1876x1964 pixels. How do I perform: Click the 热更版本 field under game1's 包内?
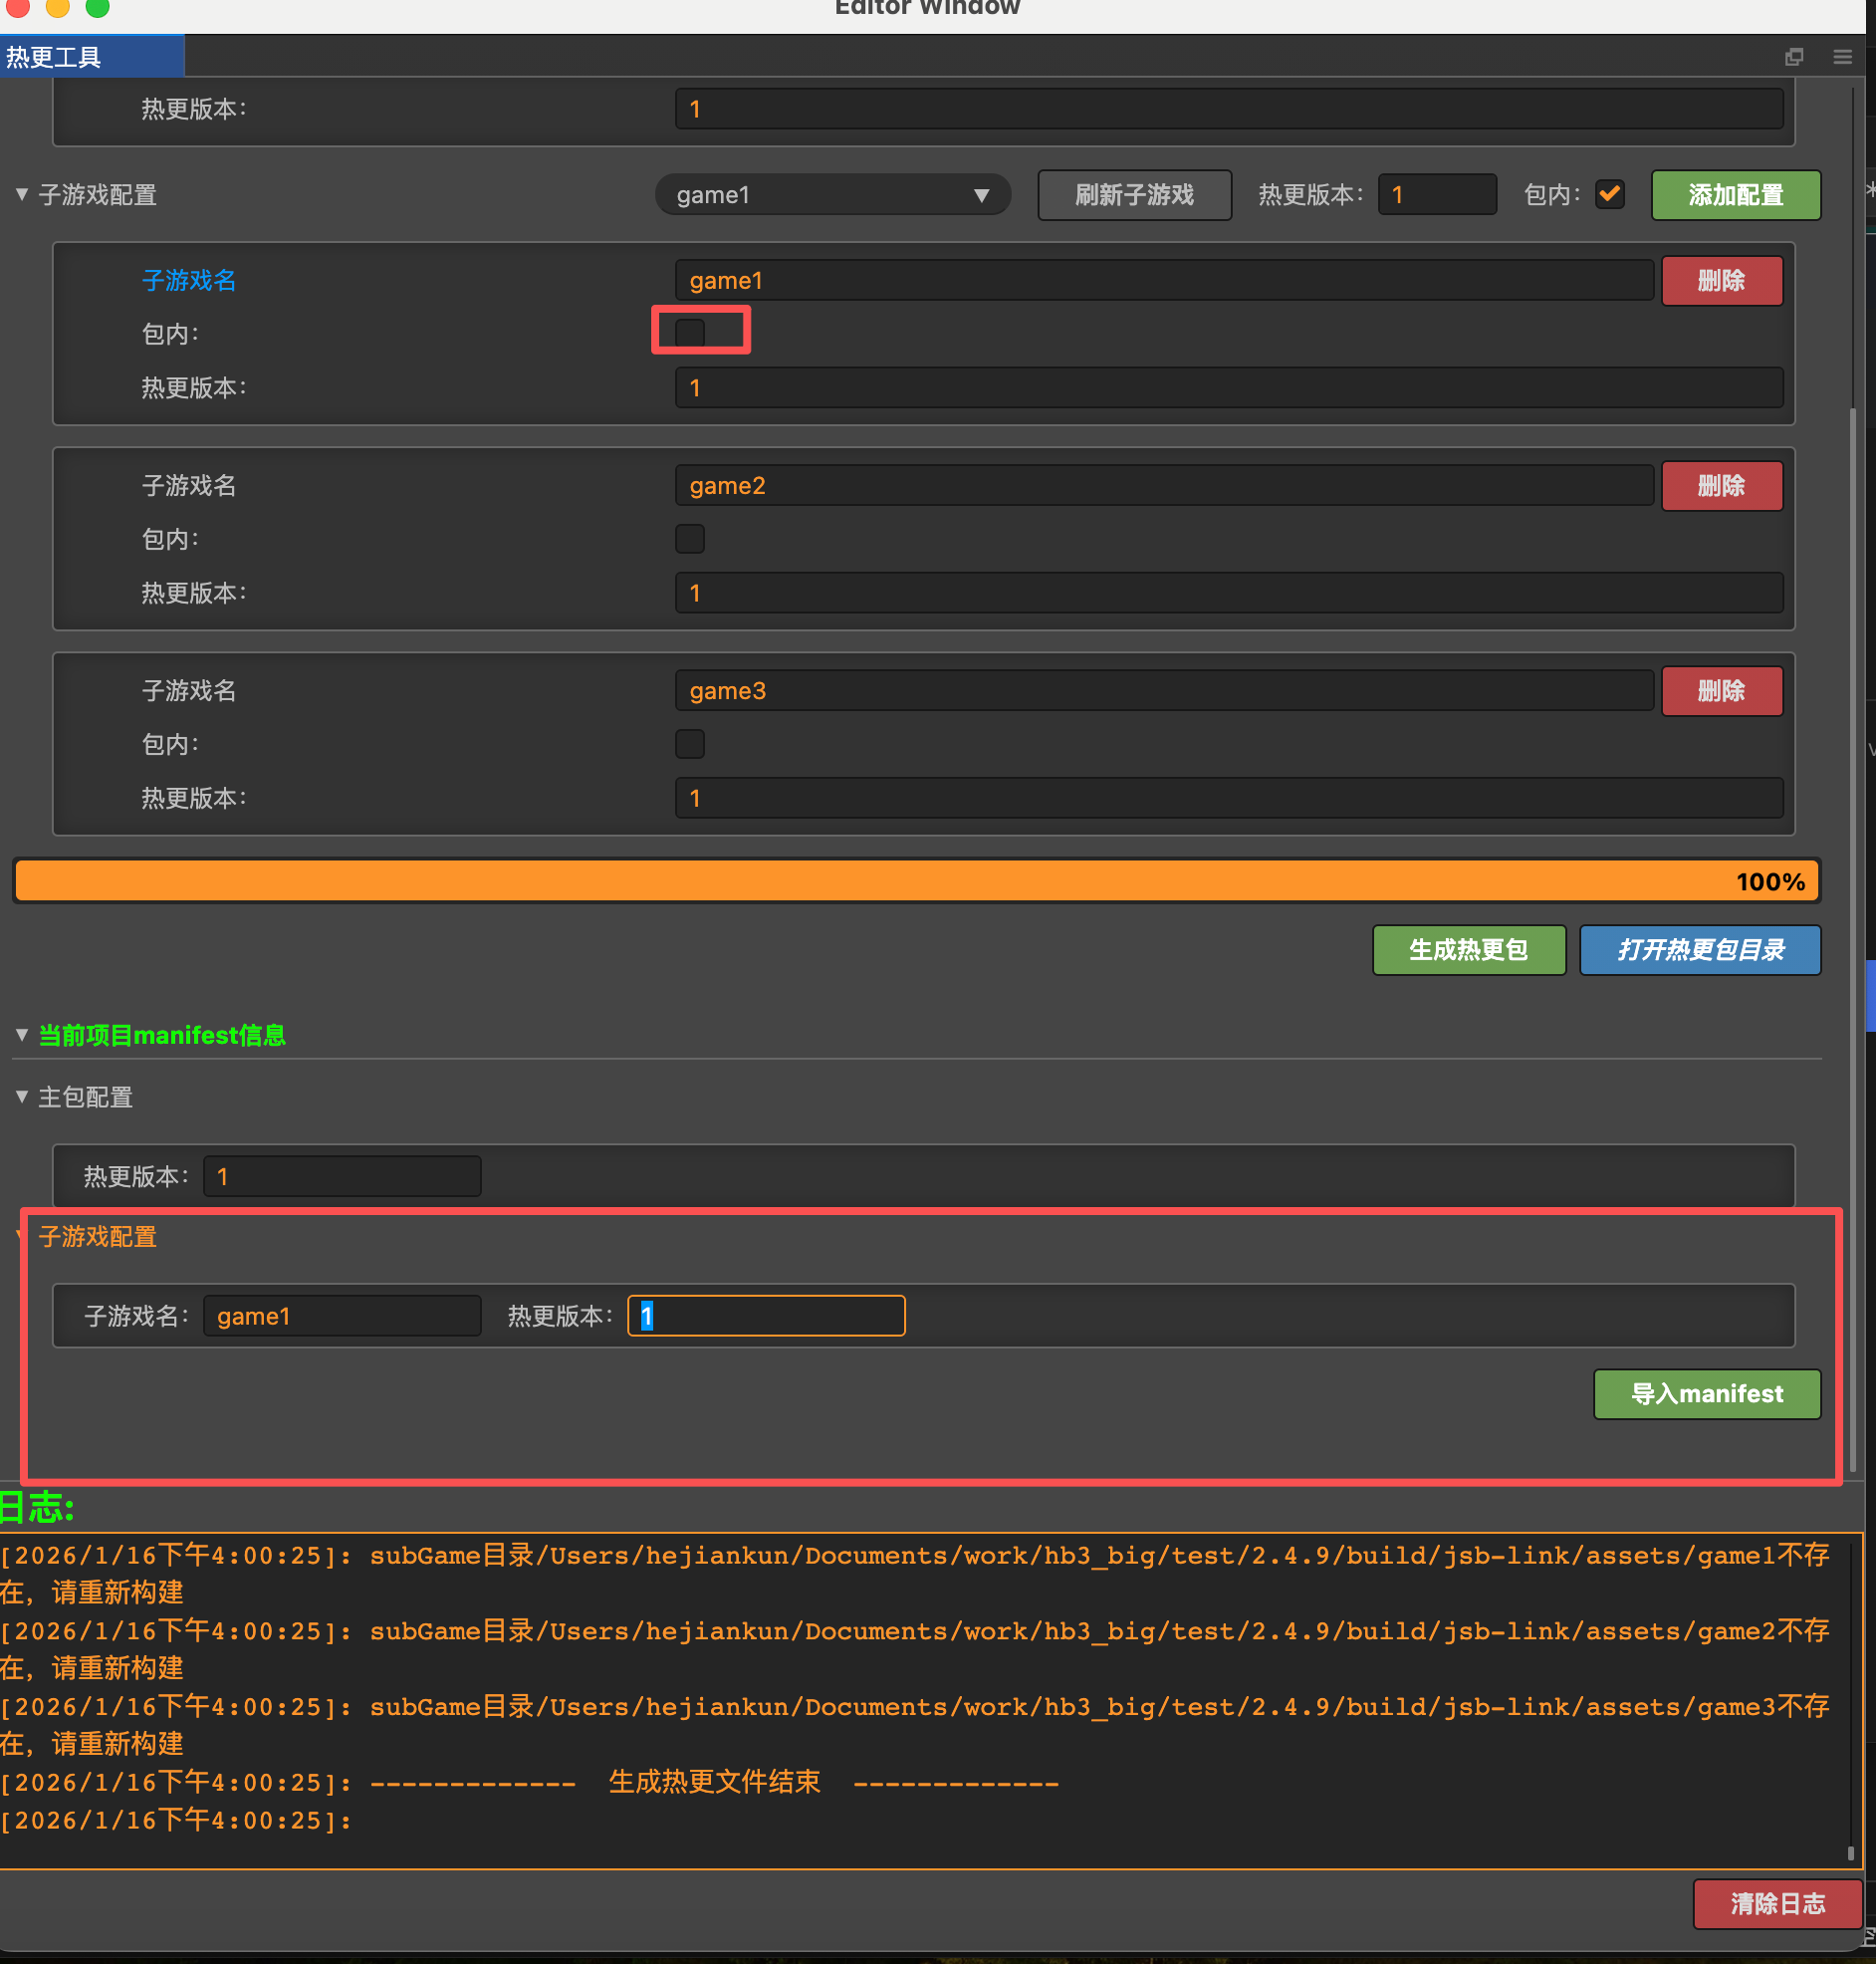[1229, 388]
